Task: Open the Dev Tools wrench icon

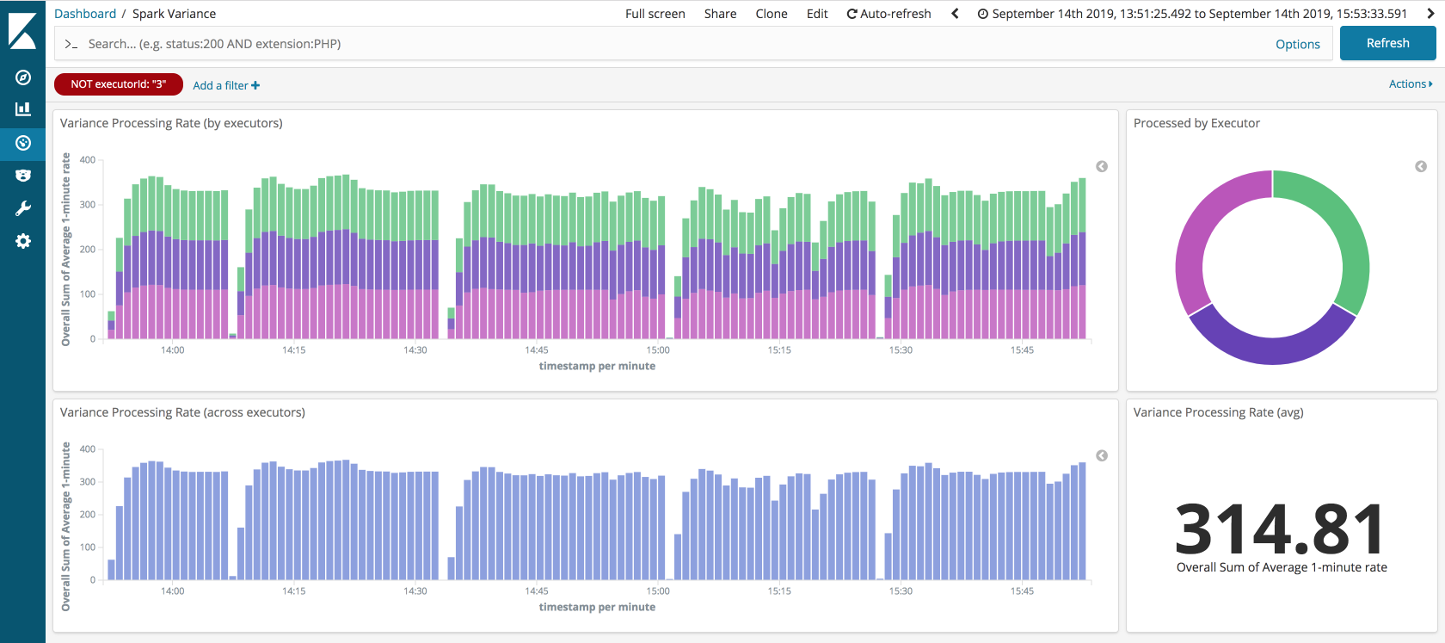Action: pyautogui.click(x=23, y=209)
